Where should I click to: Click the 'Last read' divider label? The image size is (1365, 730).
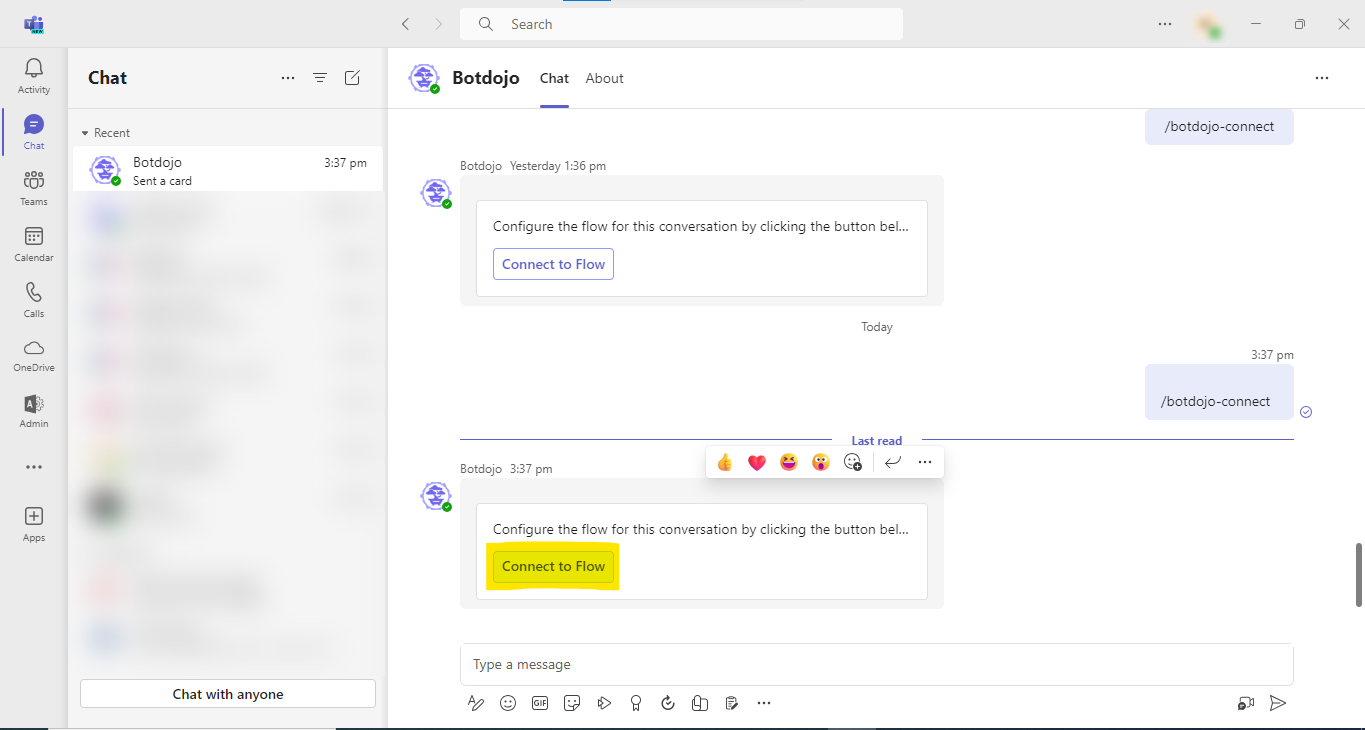pos(877,440)
